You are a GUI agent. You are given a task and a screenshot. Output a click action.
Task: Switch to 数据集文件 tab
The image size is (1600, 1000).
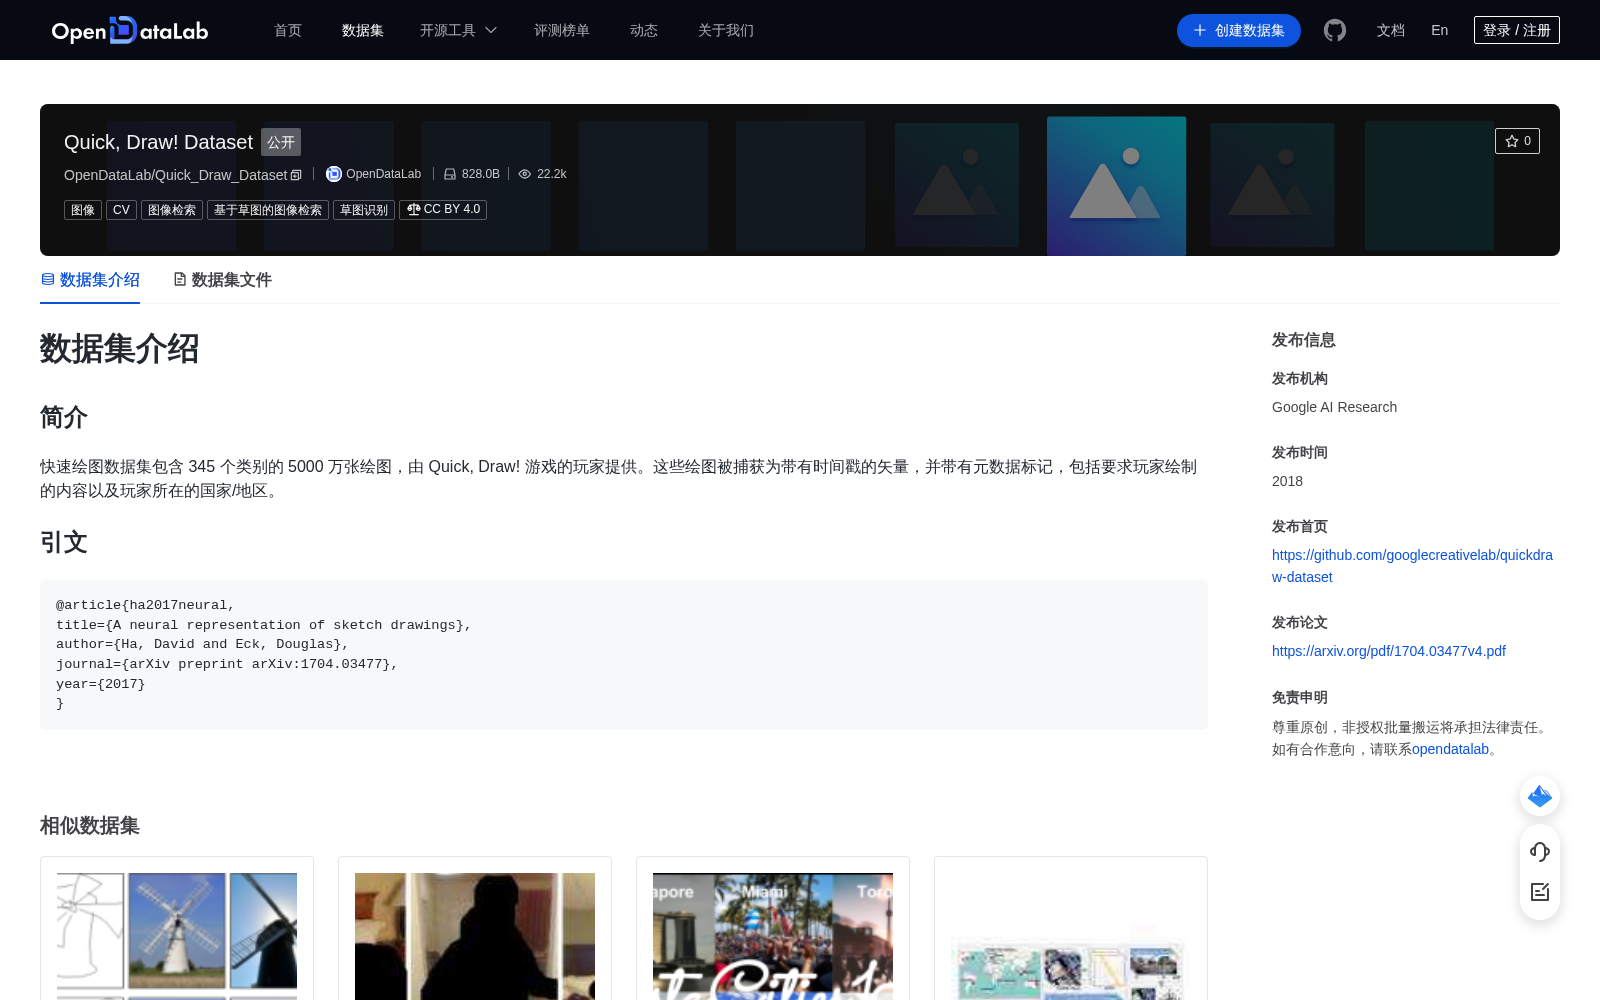tap(222, 280)
